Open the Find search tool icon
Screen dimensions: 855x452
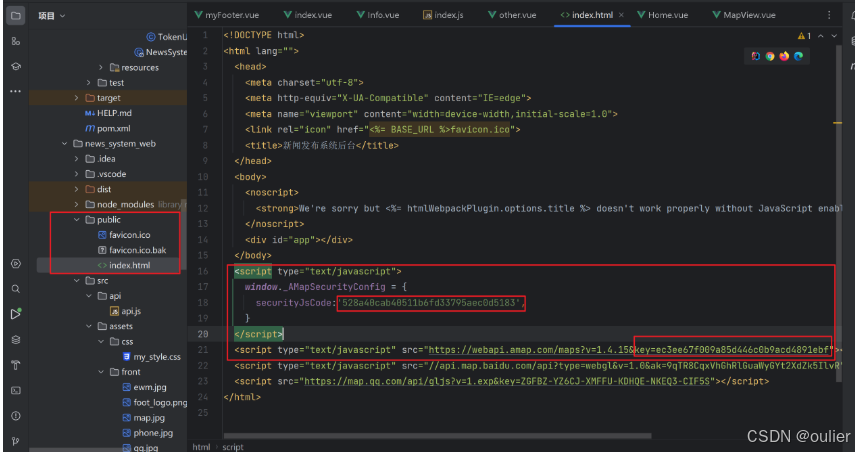pos(15,289)
